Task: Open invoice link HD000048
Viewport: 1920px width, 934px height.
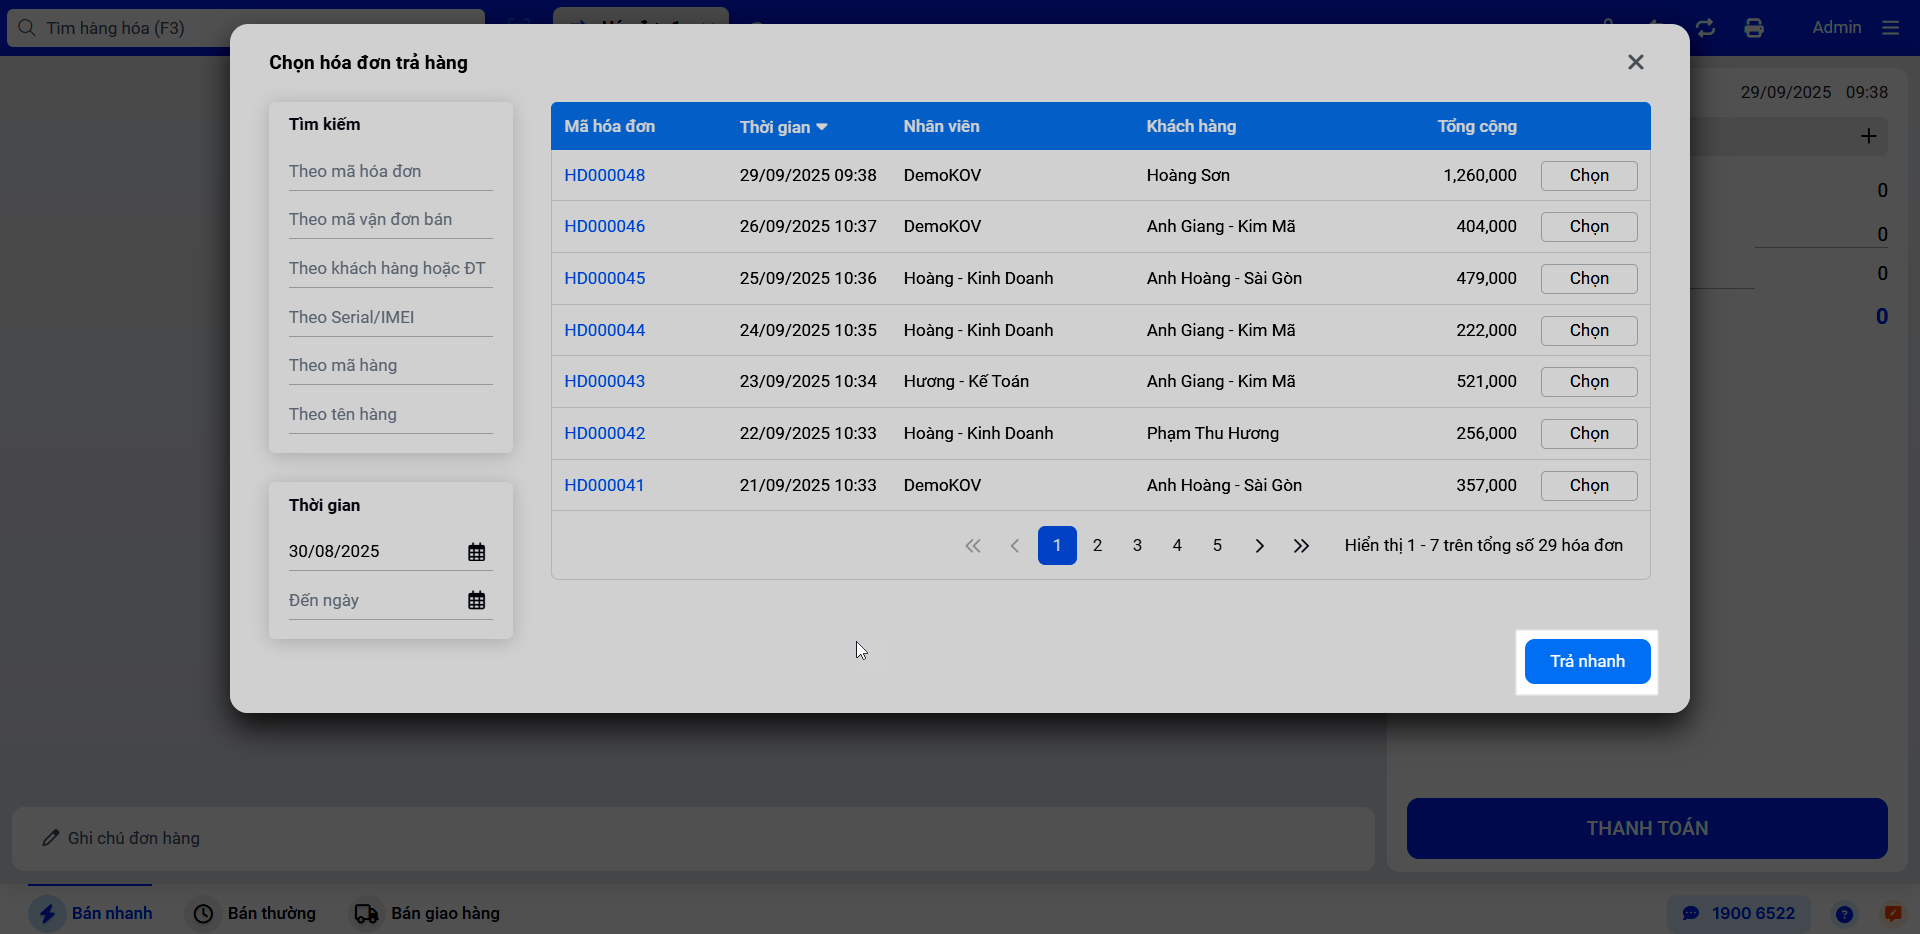Action: click(x=604, y=176)
